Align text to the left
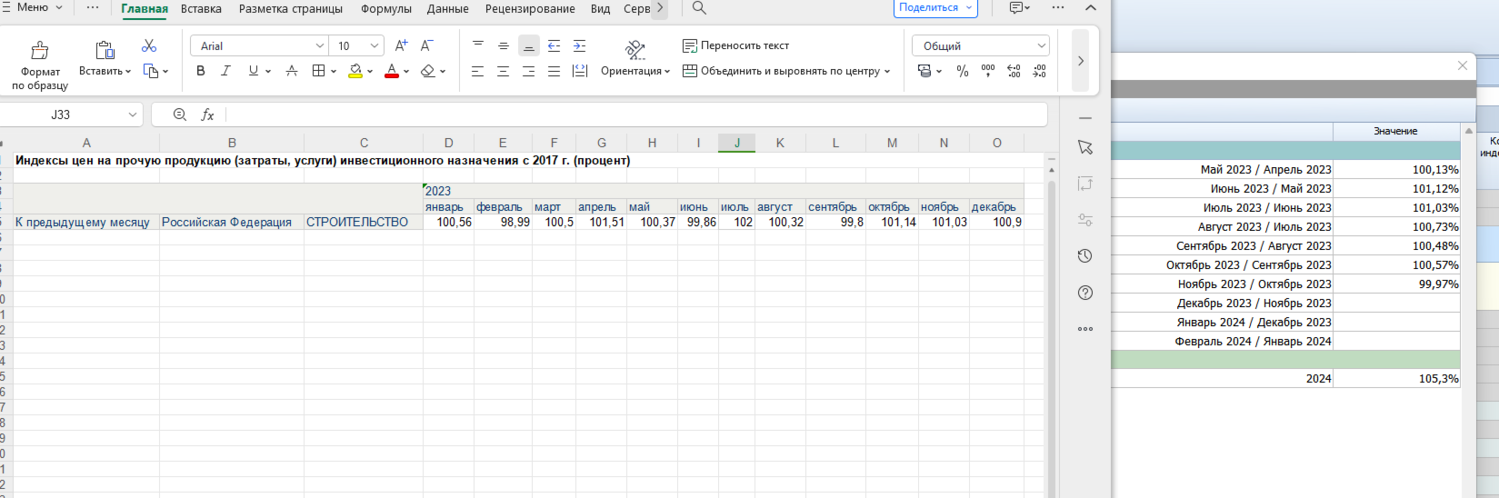Viewport: 1499px width, 498px height. pos(478,71)
